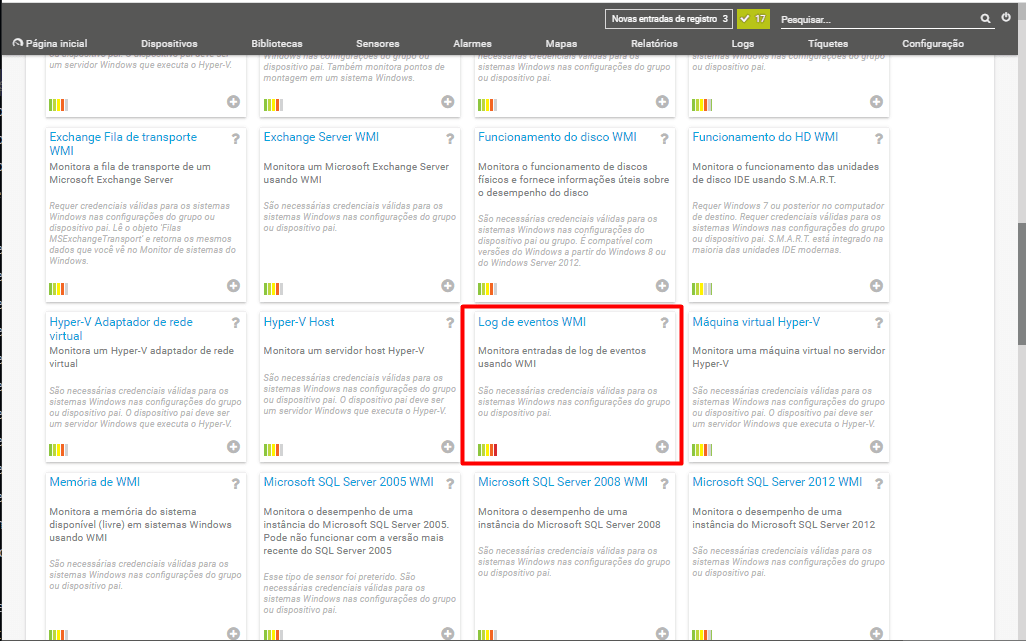Open the Configuração menu
The width and height of the screenshot is (1026, 641).
(932, 43)
